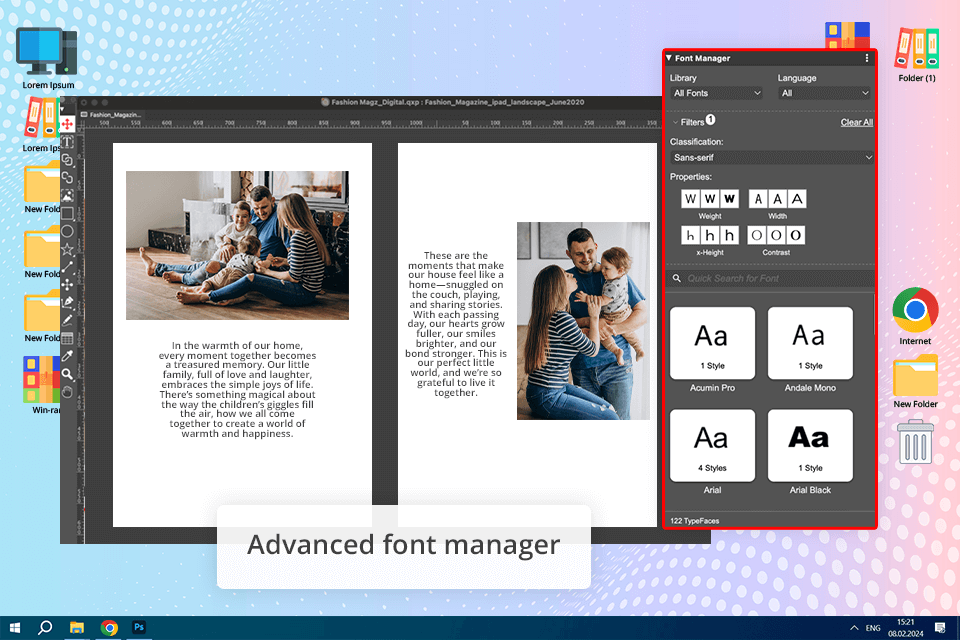The height and width of the screenshot is (640, 960).
Task: Choose the Eyedropper tool
Action: pyautogui.click(x=67, y=356)
